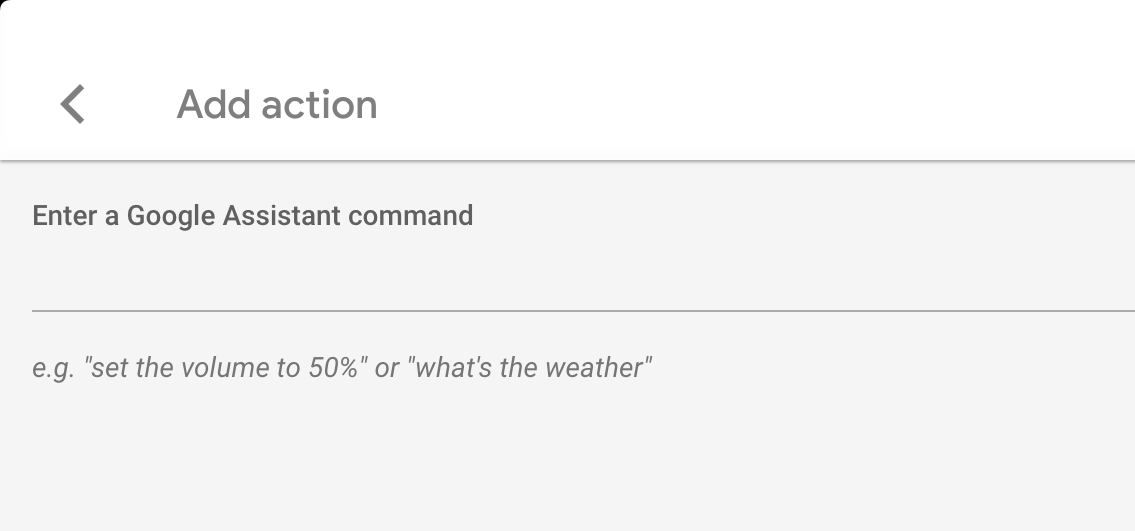Tap the left chevron in the header
Image resolution: width=1135 pixels, height=531 pixels.
72,104
